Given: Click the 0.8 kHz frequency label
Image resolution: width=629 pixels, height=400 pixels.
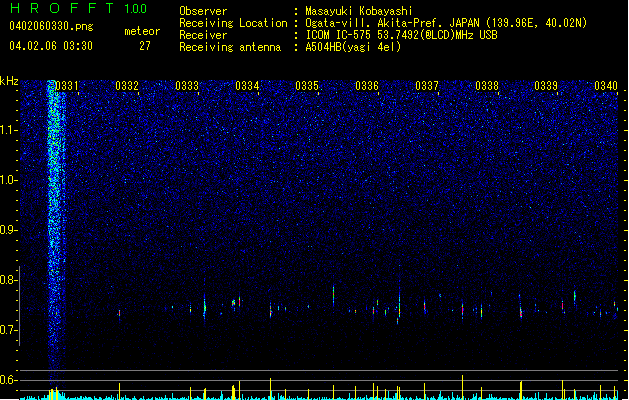Looking at the screenshot, I should click(8, 280).
